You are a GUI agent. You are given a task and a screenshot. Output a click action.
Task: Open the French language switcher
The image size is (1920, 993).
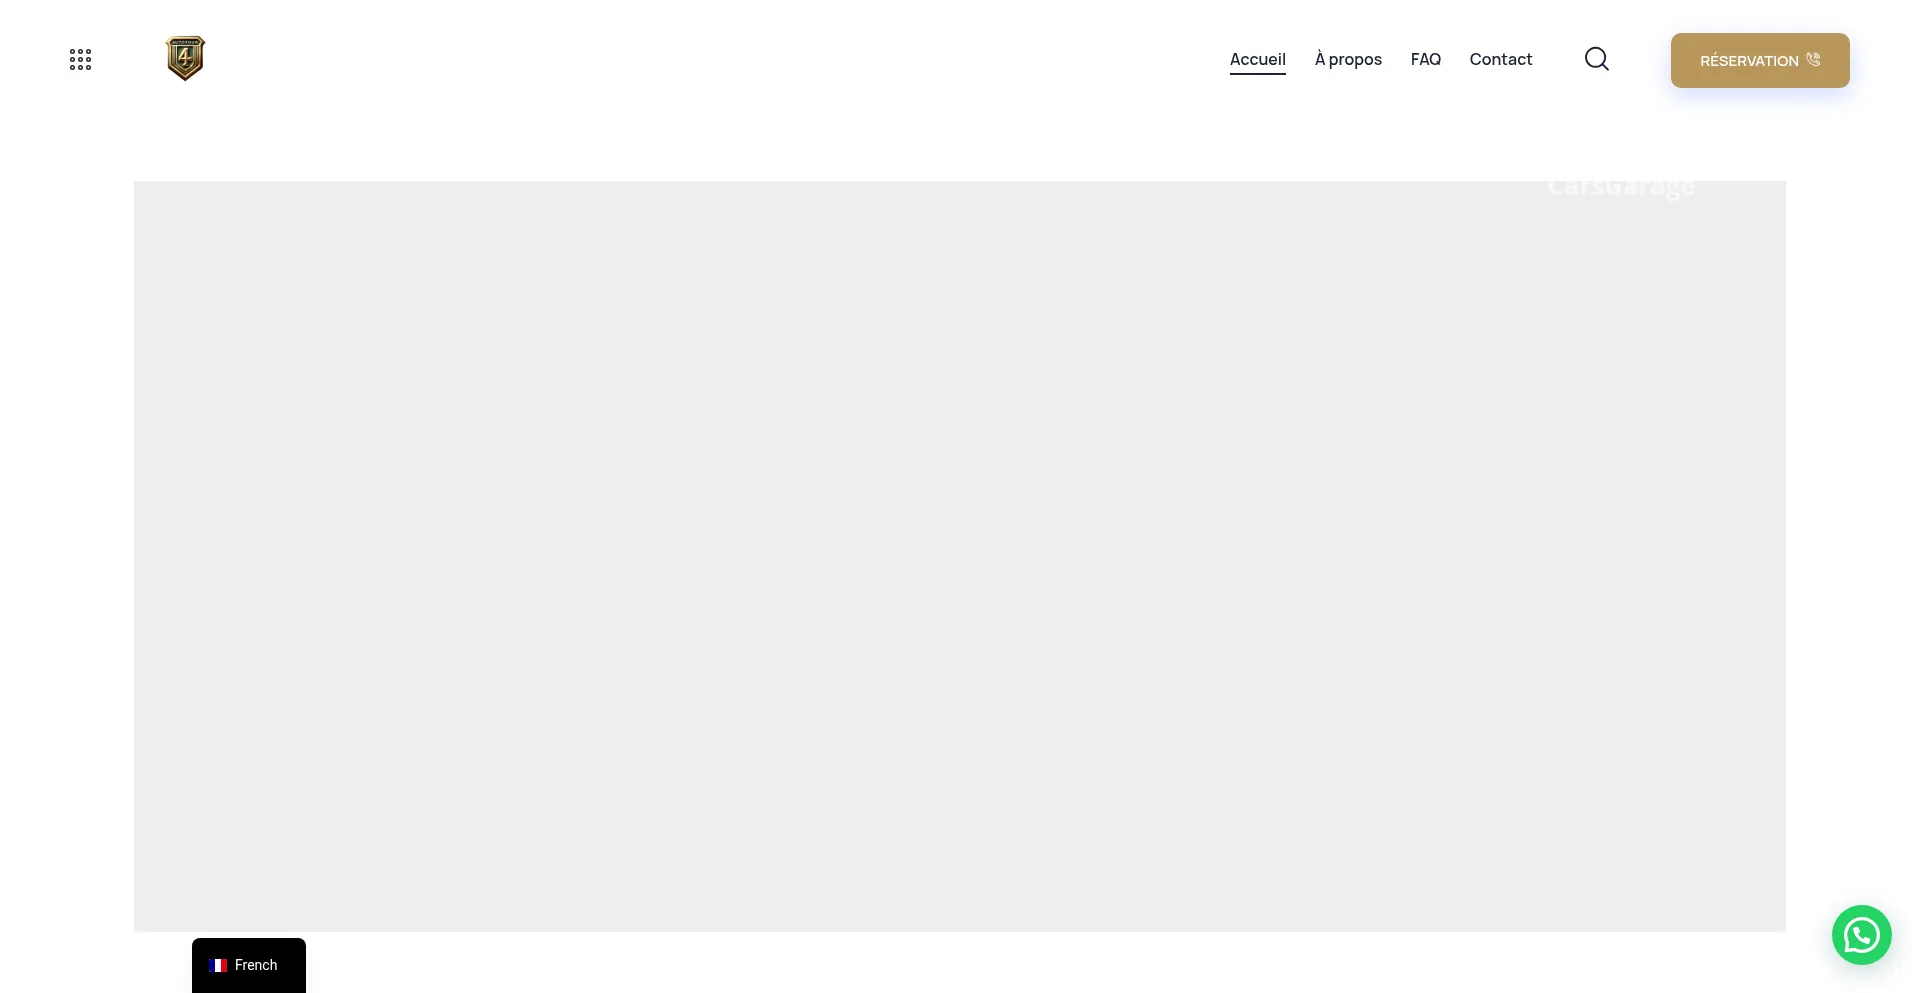[249, 965]
